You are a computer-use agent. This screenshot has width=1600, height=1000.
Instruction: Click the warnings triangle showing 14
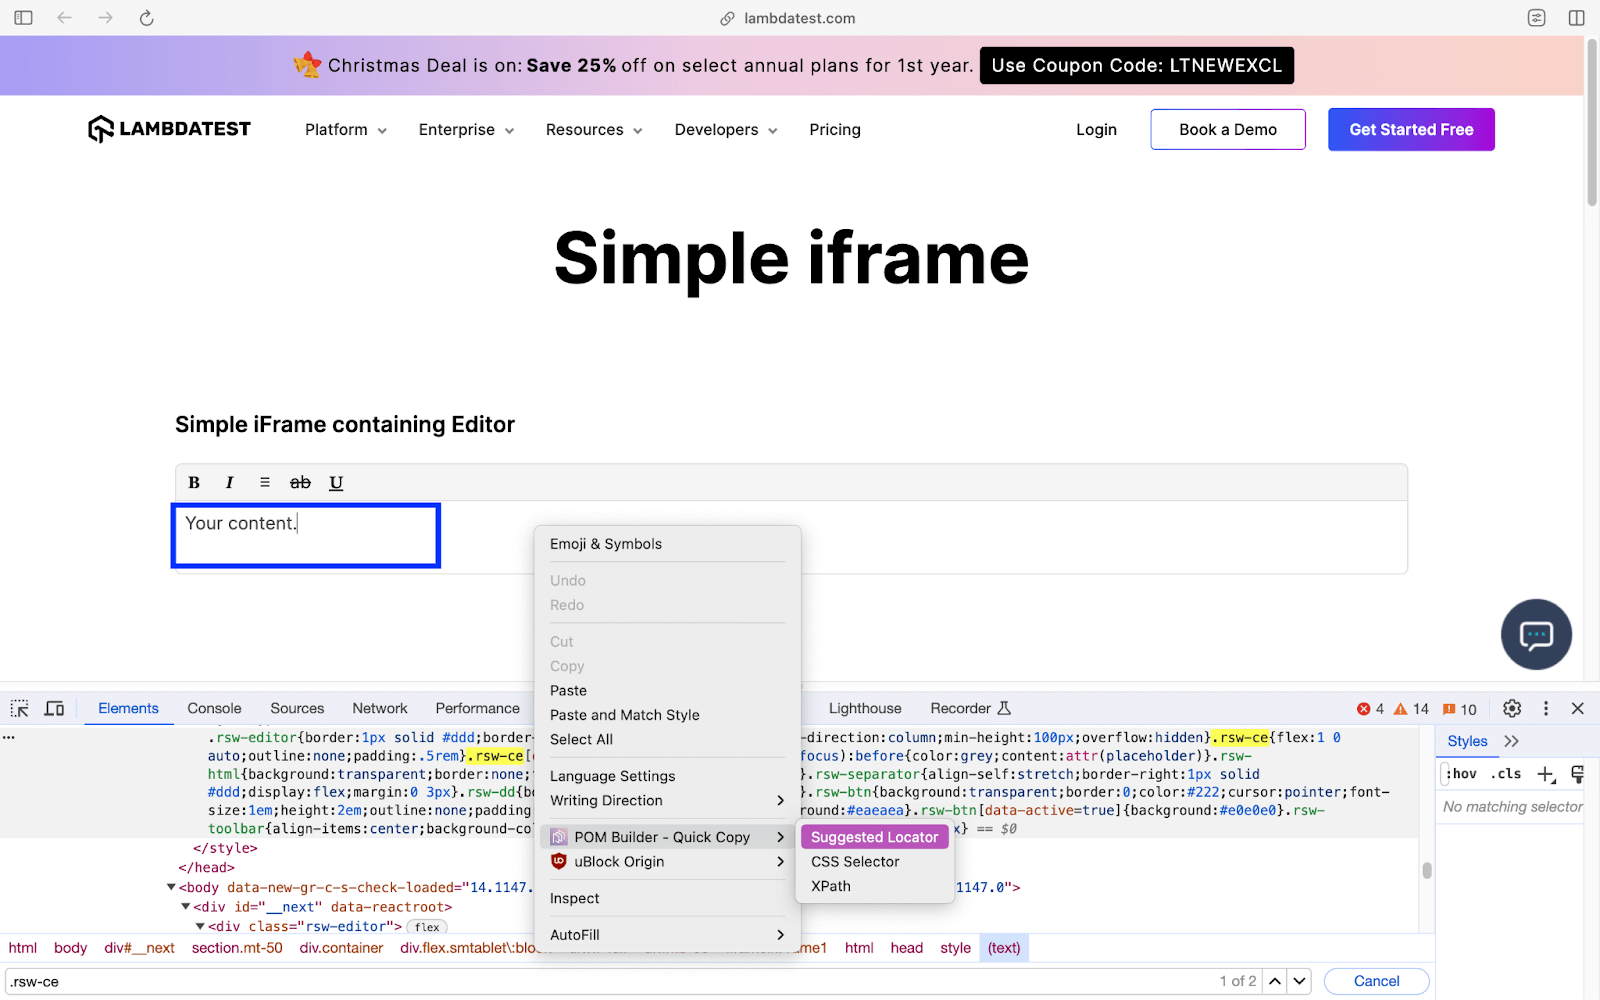tap(1408, 708)
